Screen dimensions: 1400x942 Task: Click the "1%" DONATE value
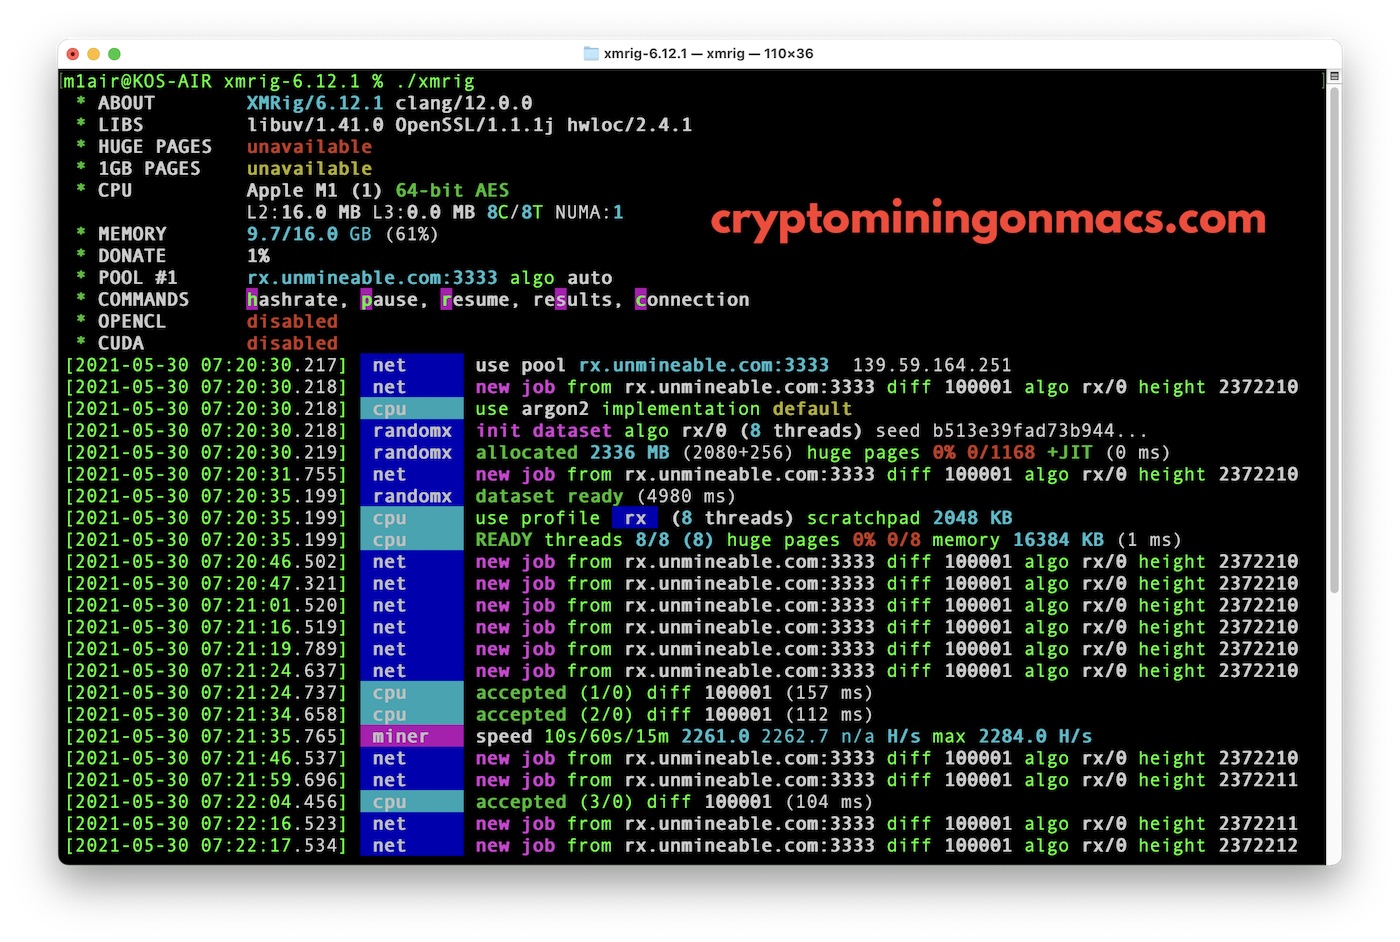pos(258,256)
